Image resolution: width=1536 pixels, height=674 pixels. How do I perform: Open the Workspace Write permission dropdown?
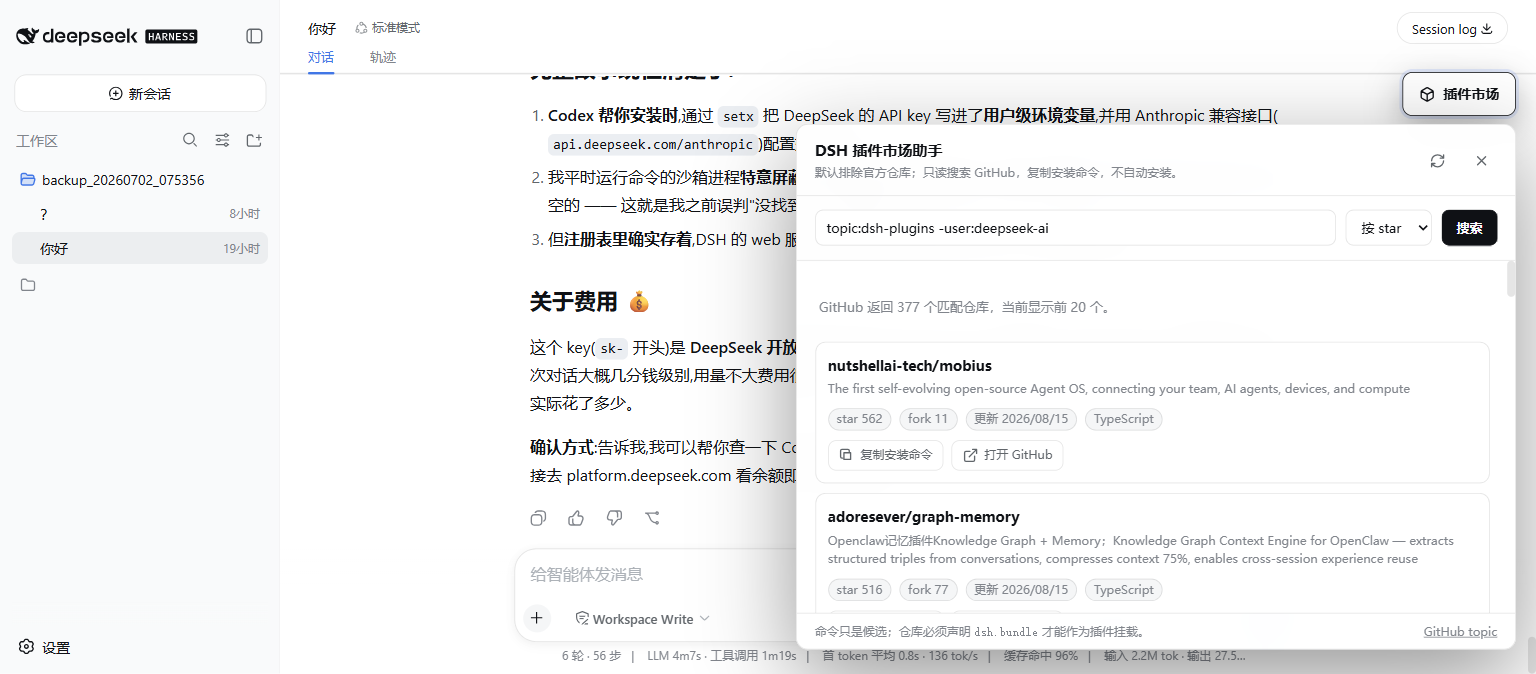click(642, 619)
